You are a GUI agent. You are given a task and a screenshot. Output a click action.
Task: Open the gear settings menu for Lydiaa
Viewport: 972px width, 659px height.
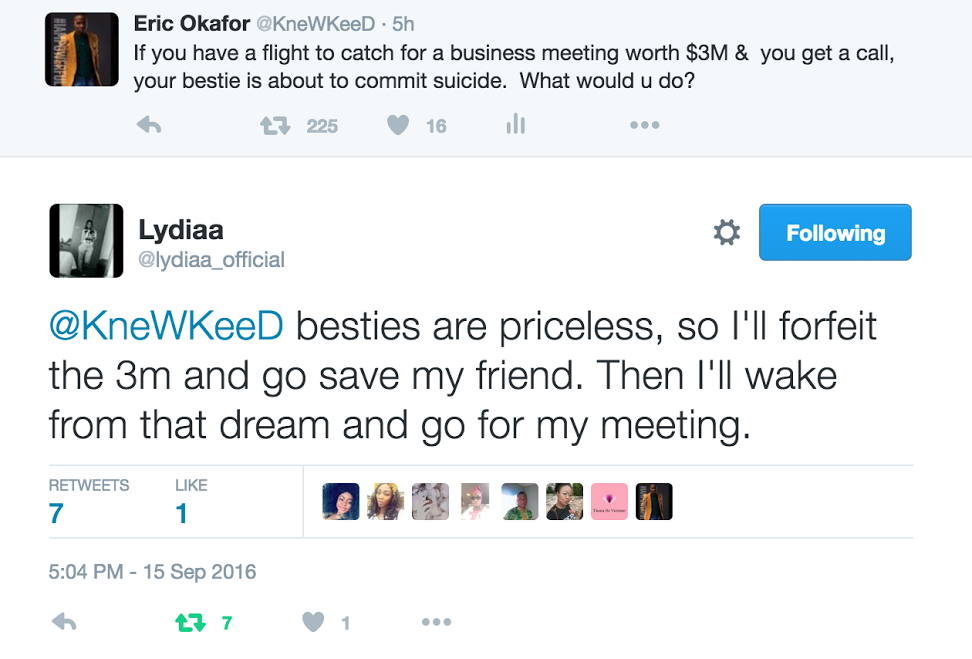pyautogui.click(x=727, y=233)
